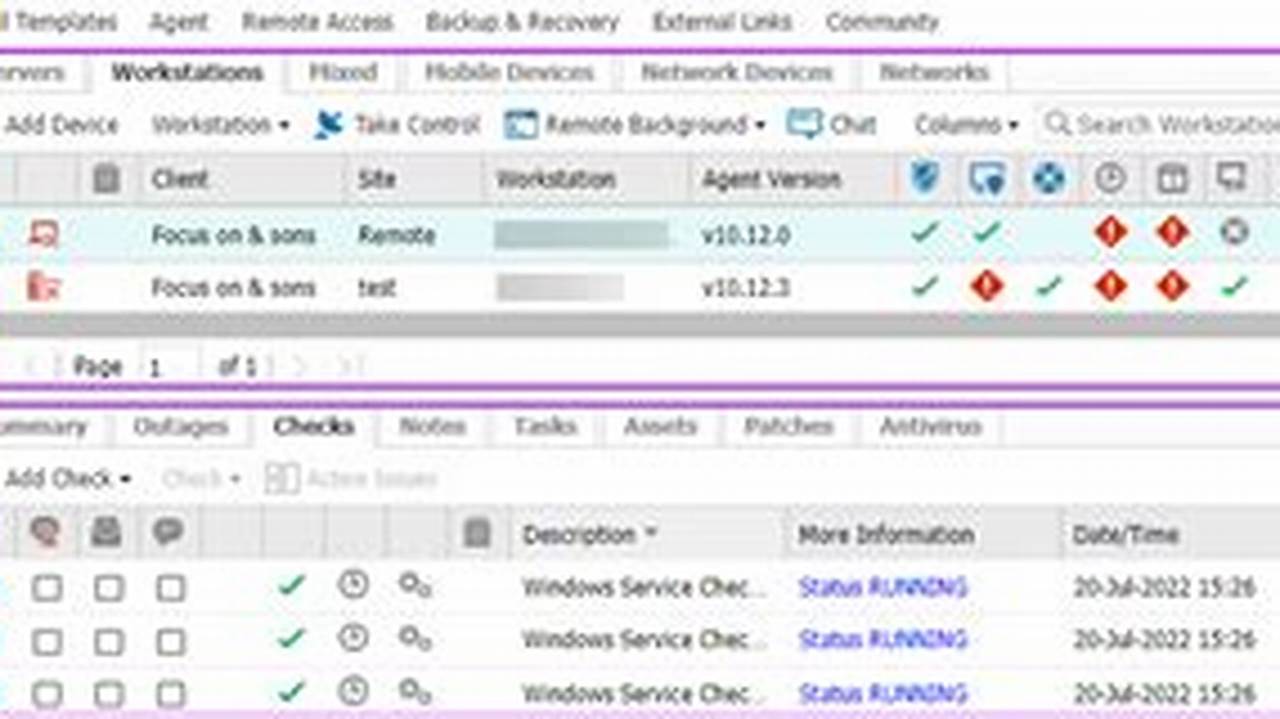
Task: Click the Chat toolbar icon
Action: pos(804,124)
